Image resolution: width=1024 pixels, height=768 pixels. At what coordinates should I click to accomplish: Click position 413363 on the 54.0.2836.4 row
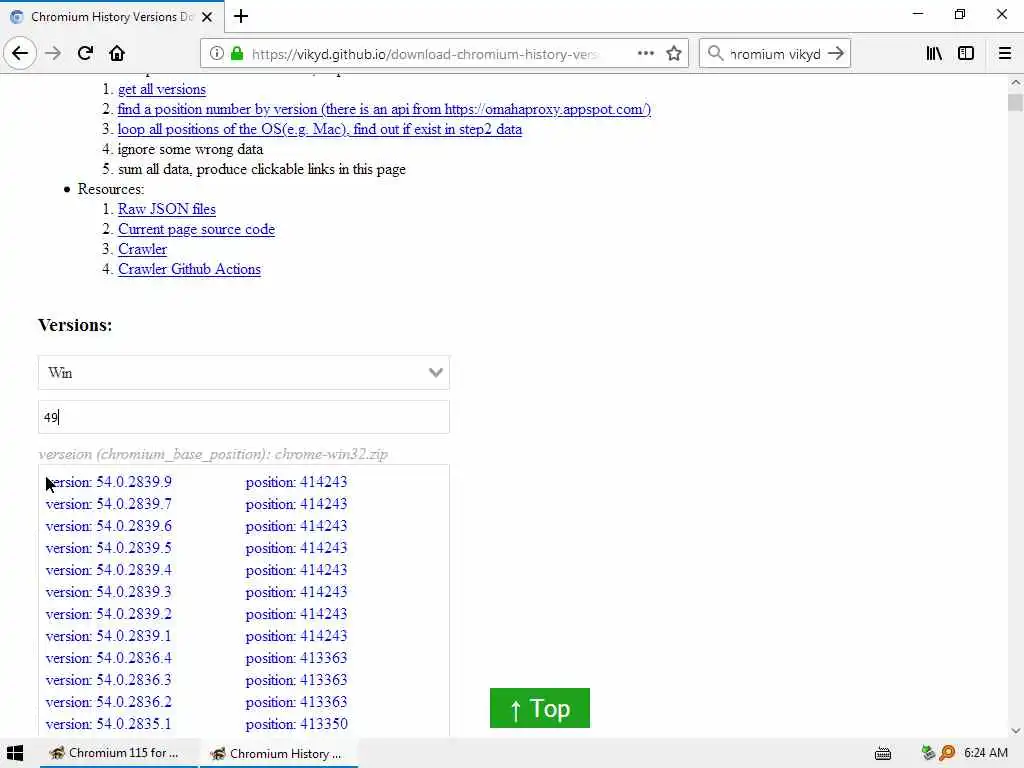click(x=296, y=658)
